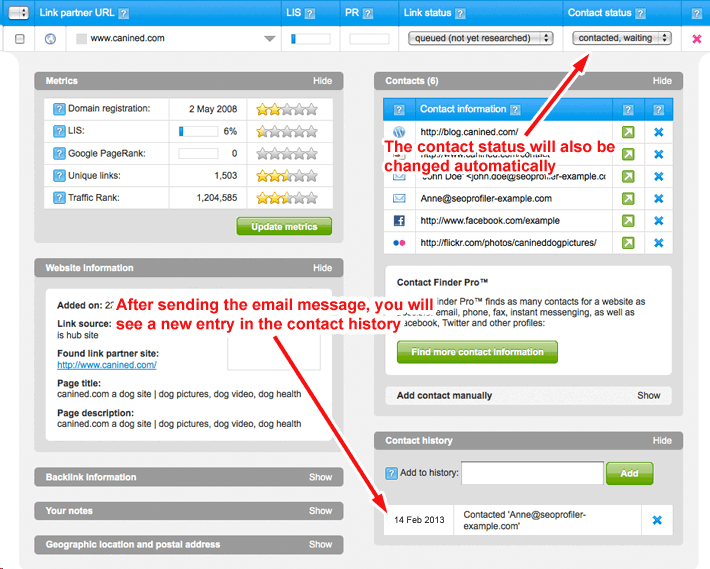The width and height of the screenshot is (710, 569).
Task: Click the www.canined.com URL text
Action: [127, 38]
